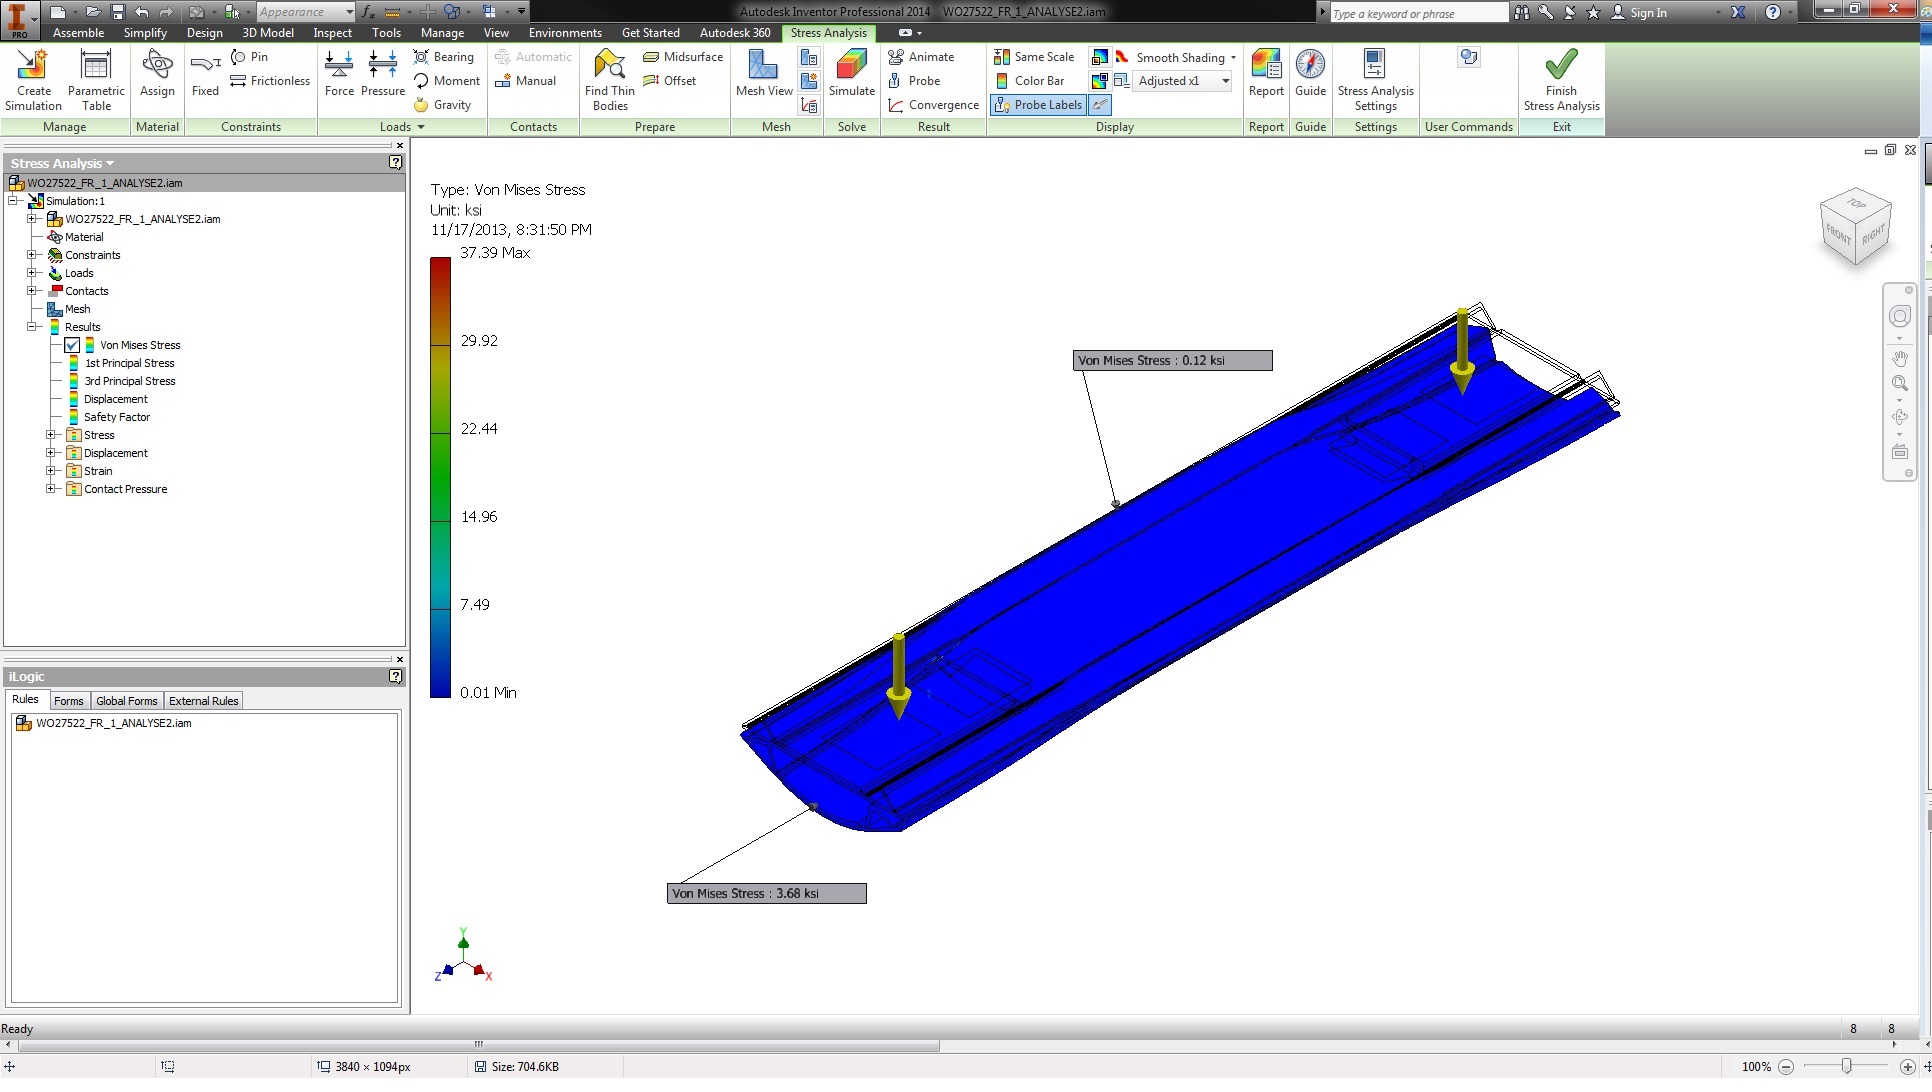Click the Convergence button

pos(933,105)
